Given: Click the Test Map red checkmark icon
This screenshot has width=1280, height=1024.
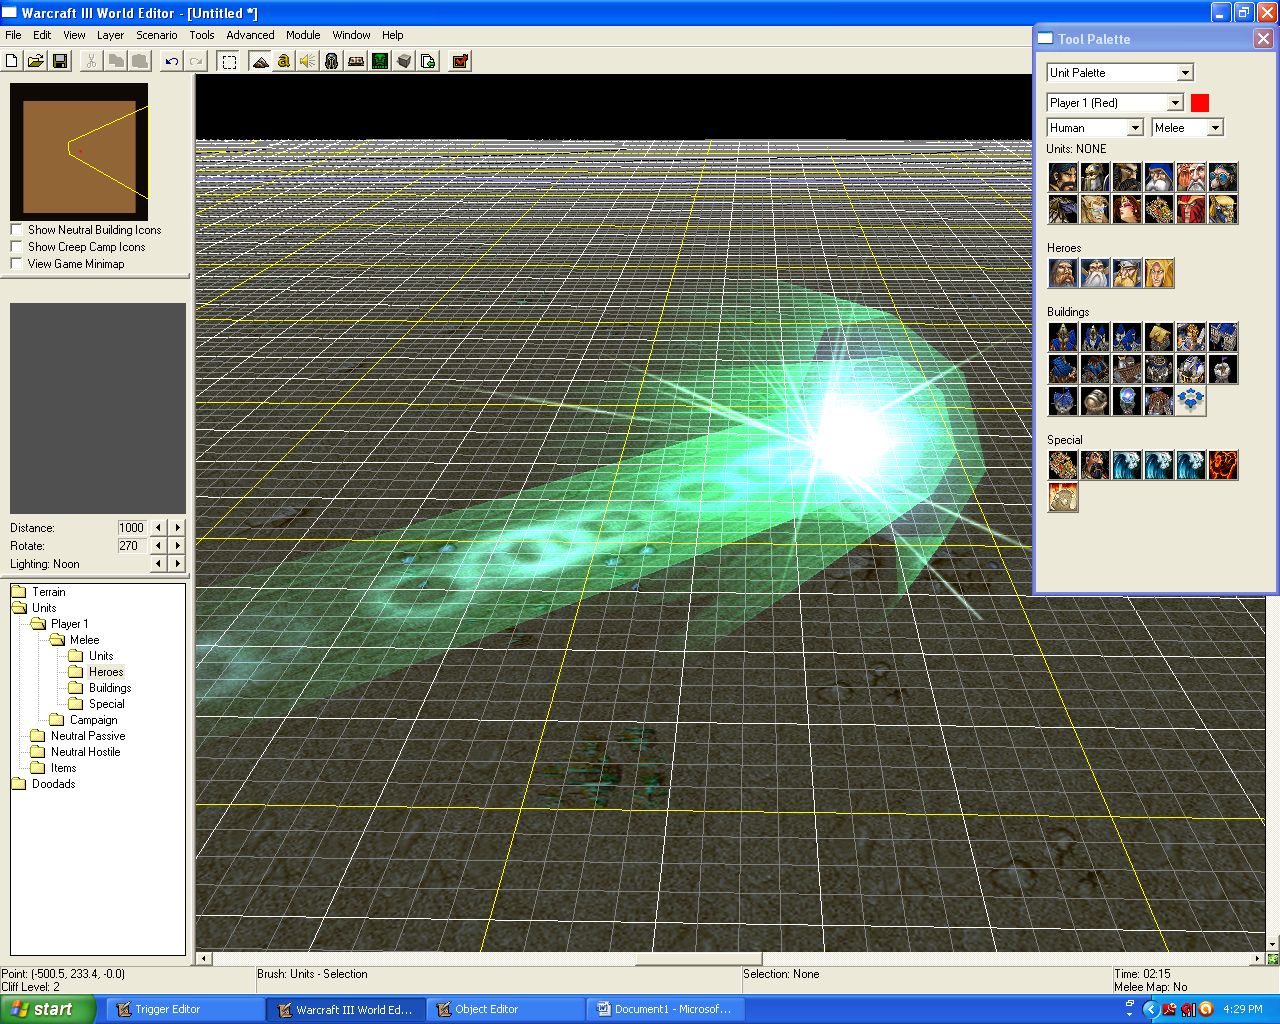Looking at the screenshot, I should coord(460,61).
